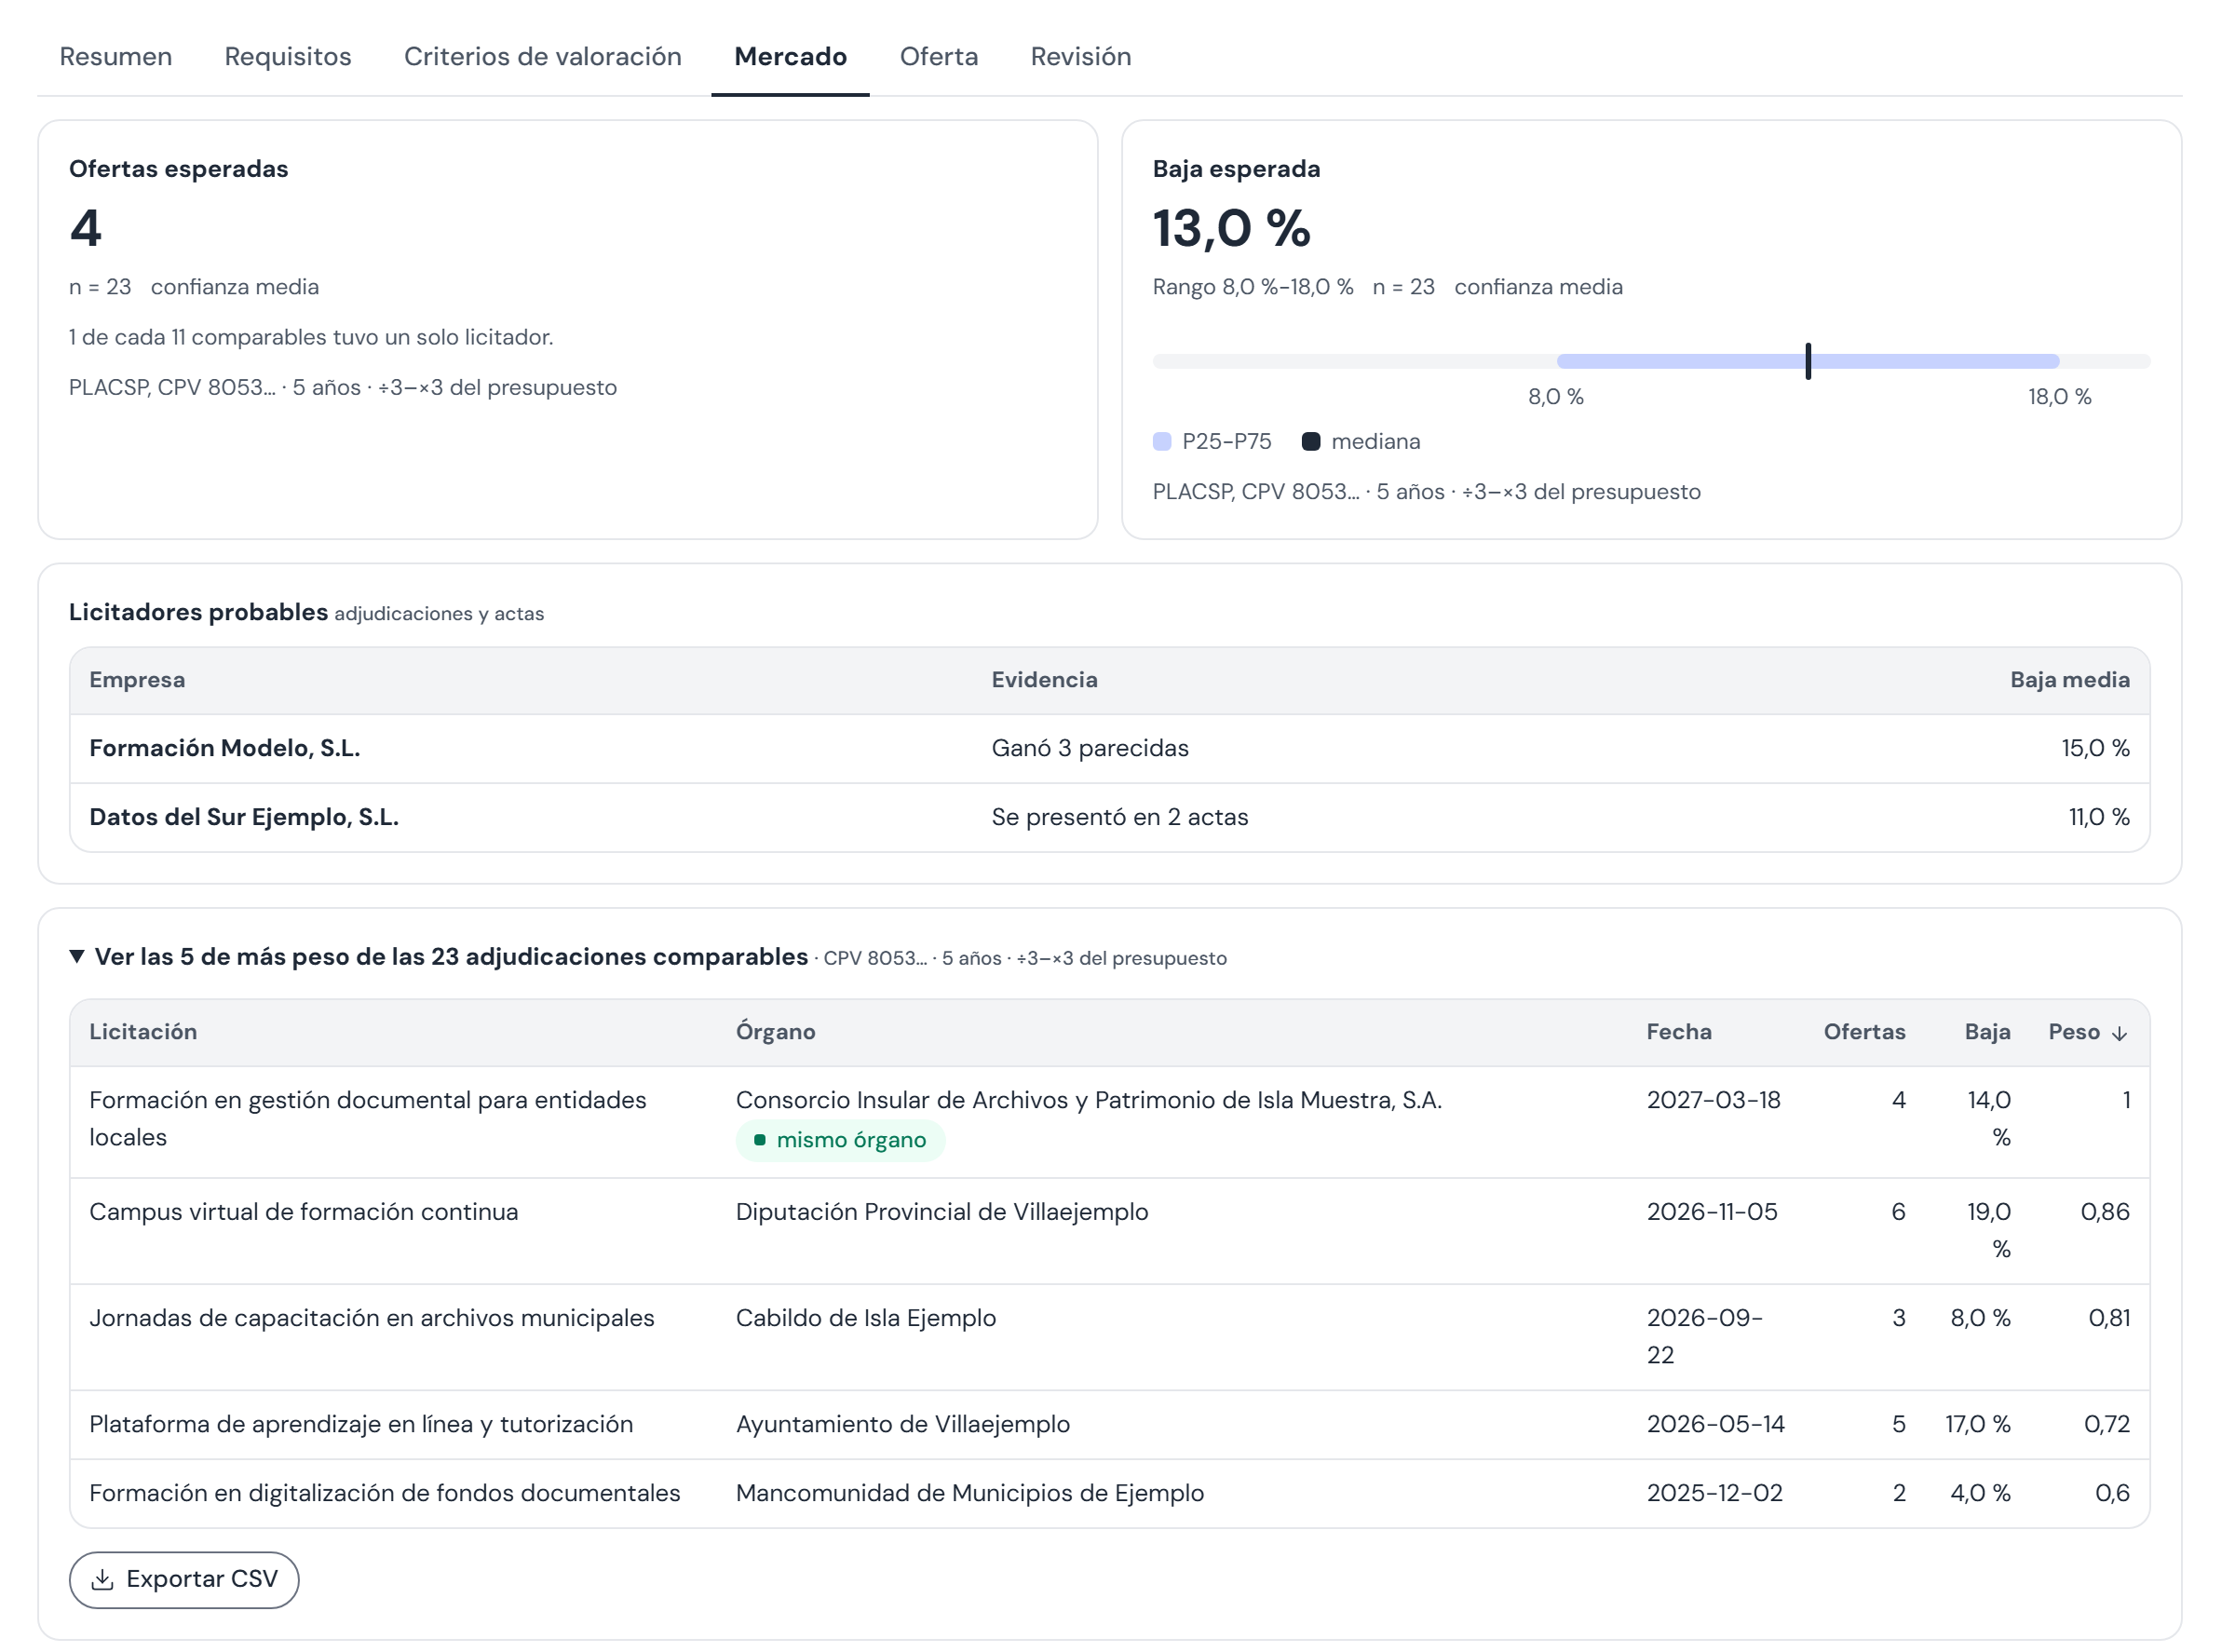Click 'Ganó 3 parecidas' evidence cell
The image size is (2235, 1652).
(x=1090, y=749)
